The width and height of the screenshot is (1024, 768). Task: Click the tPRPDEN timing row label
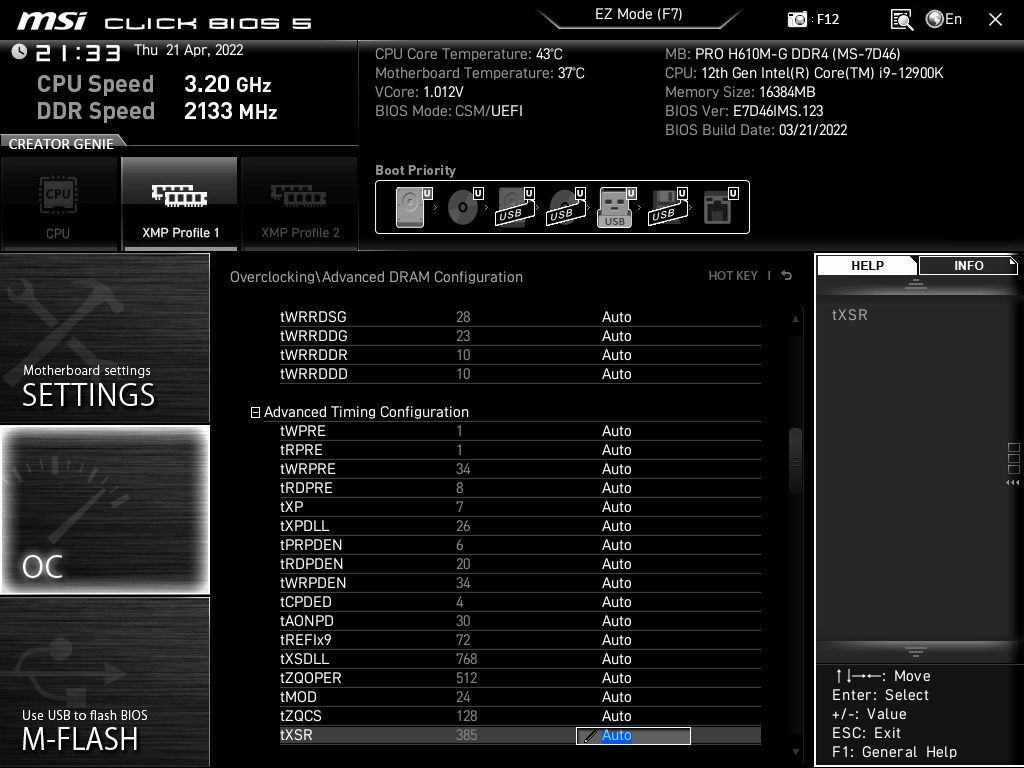tap(311, 545)
